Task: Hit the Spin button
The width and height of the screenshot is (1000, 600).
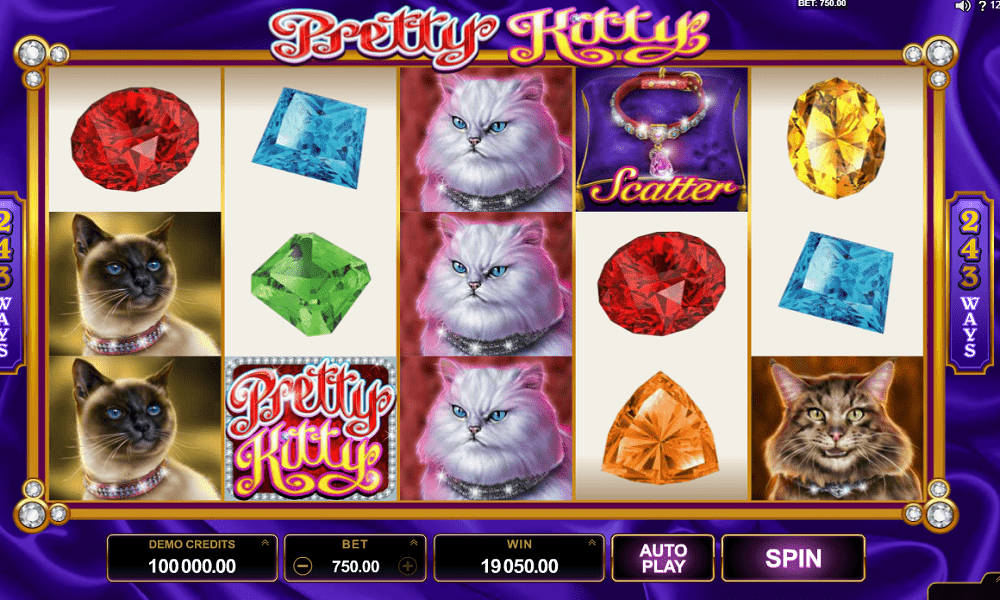Action: [x=793, y=558]
